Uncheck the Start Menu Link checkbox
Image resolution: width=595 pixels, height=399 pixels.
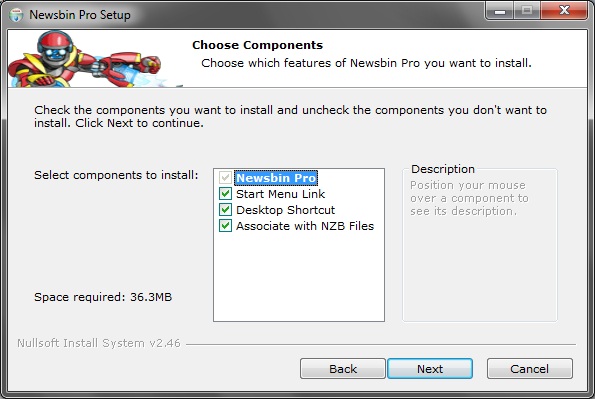(225, 194)
